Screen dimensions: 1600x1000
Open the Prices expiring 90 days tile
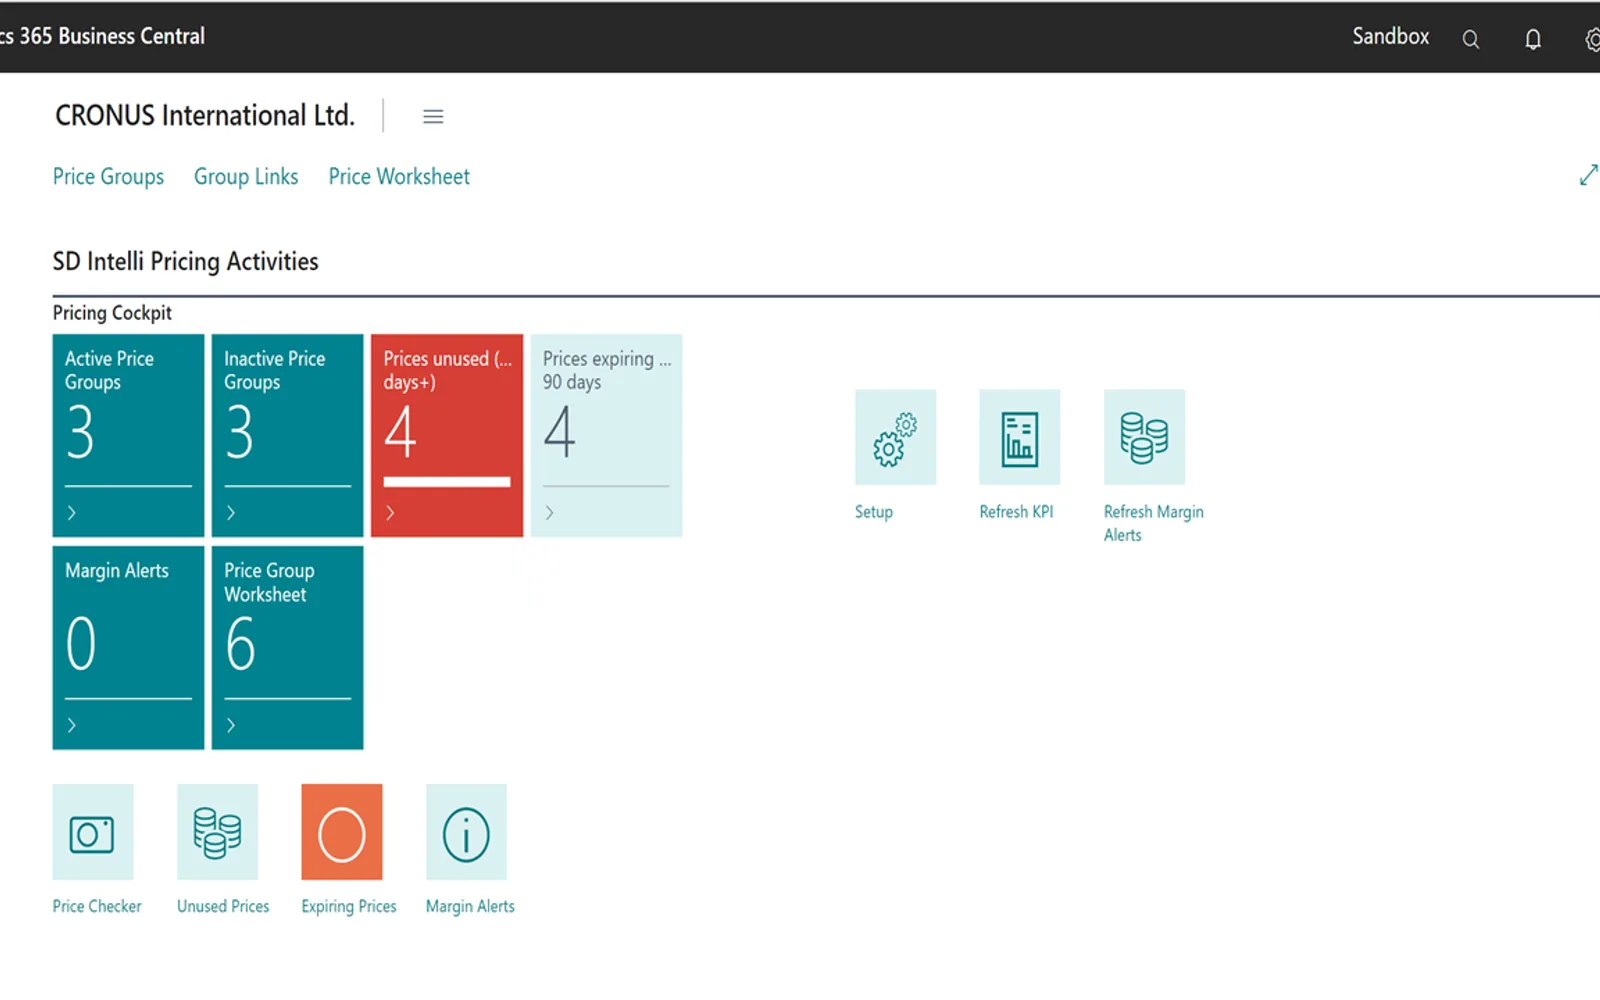click(606, 435)
